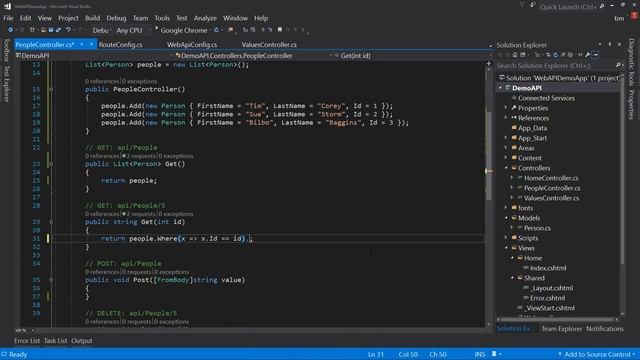Image resolution: width=640 pixels, height=360 pixels.
Task: Switch to ValuesController.cs tab
Action: pos(269,44)
